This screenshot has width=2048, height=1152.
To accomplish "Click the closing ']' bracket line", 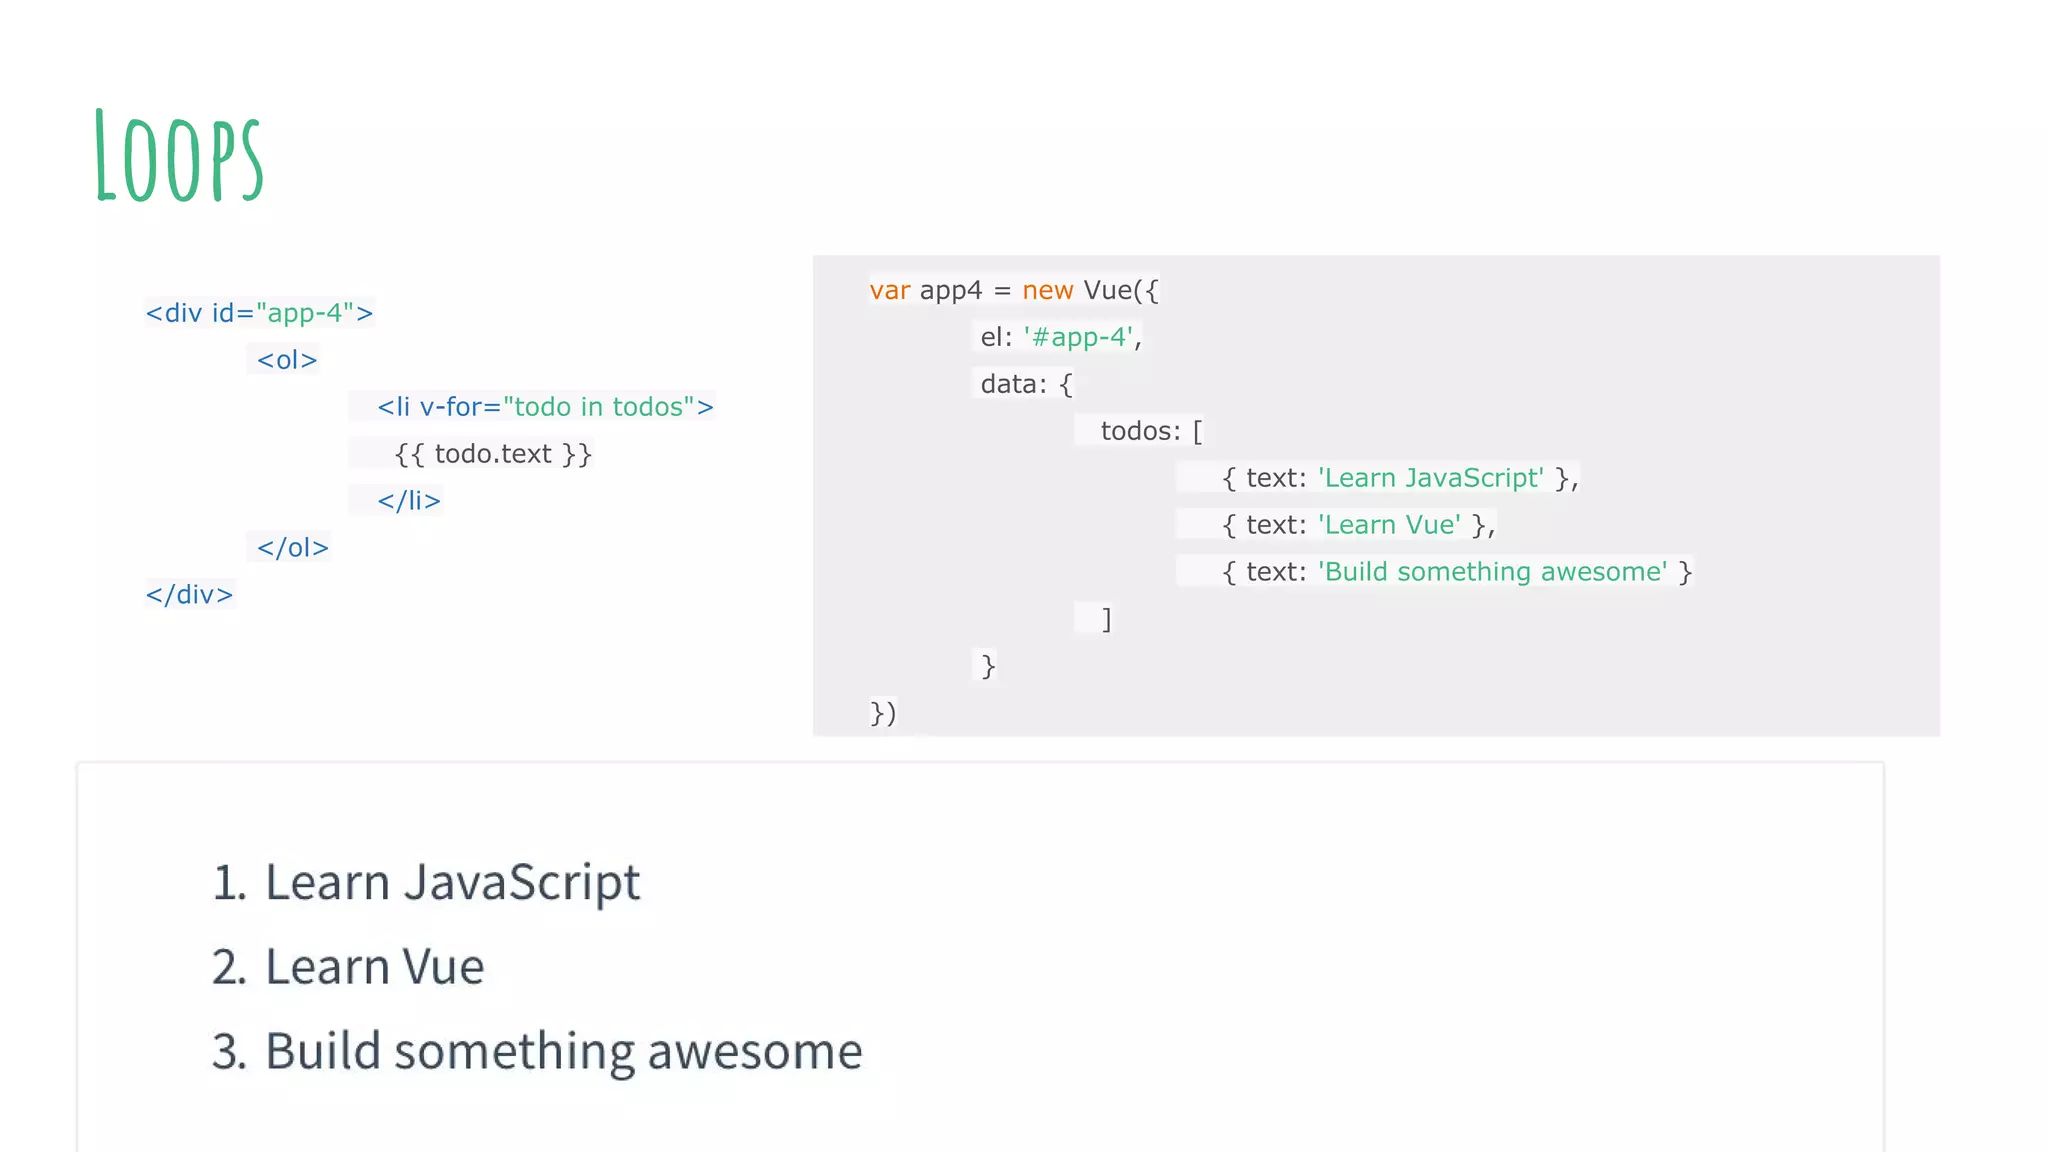I will (1106, 620).
